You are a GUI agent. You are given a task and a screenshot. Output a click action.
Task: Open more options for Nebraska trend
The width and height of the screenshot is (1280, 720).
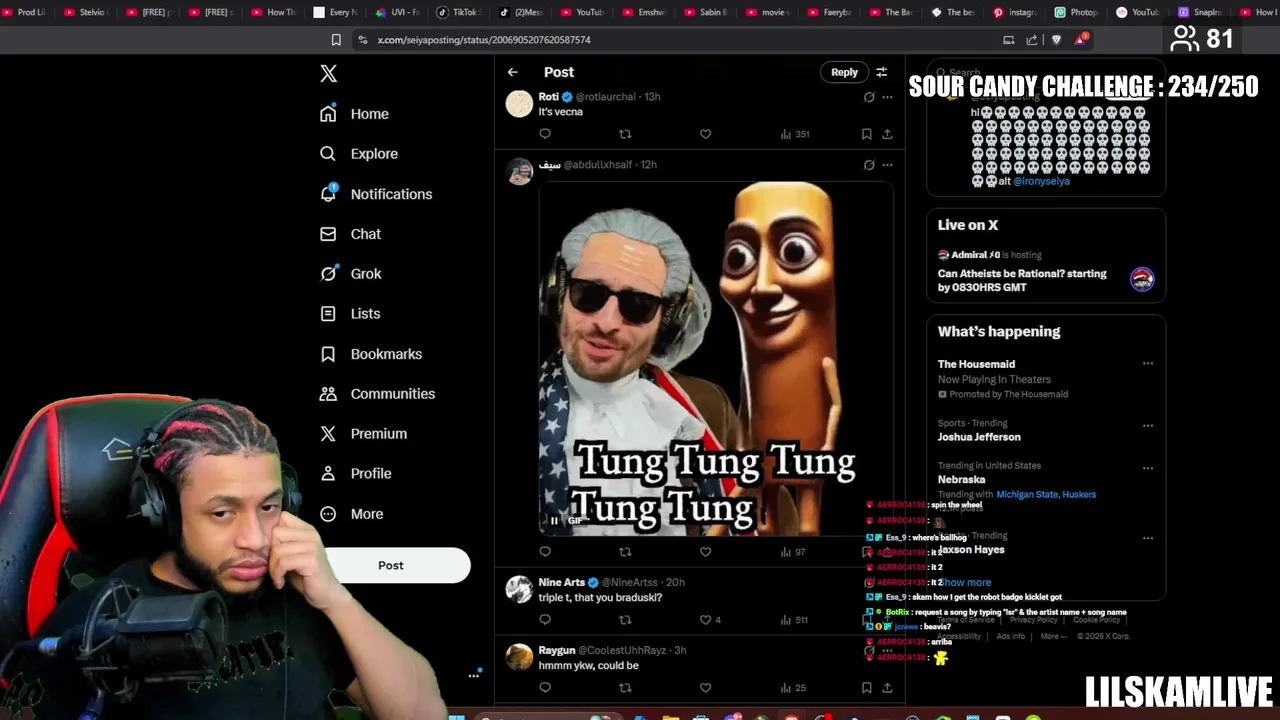click(1148, 468)
